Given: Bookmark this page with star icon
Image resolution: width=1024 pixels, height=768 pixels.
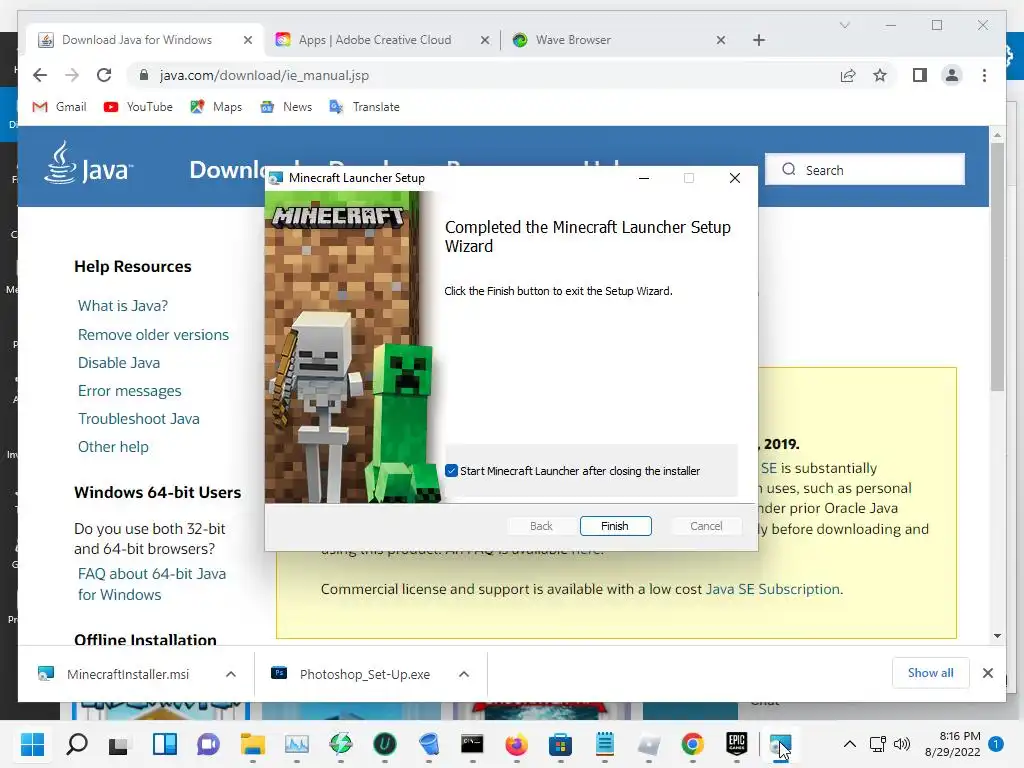Looking at the screenshot, I should (880, 75).
